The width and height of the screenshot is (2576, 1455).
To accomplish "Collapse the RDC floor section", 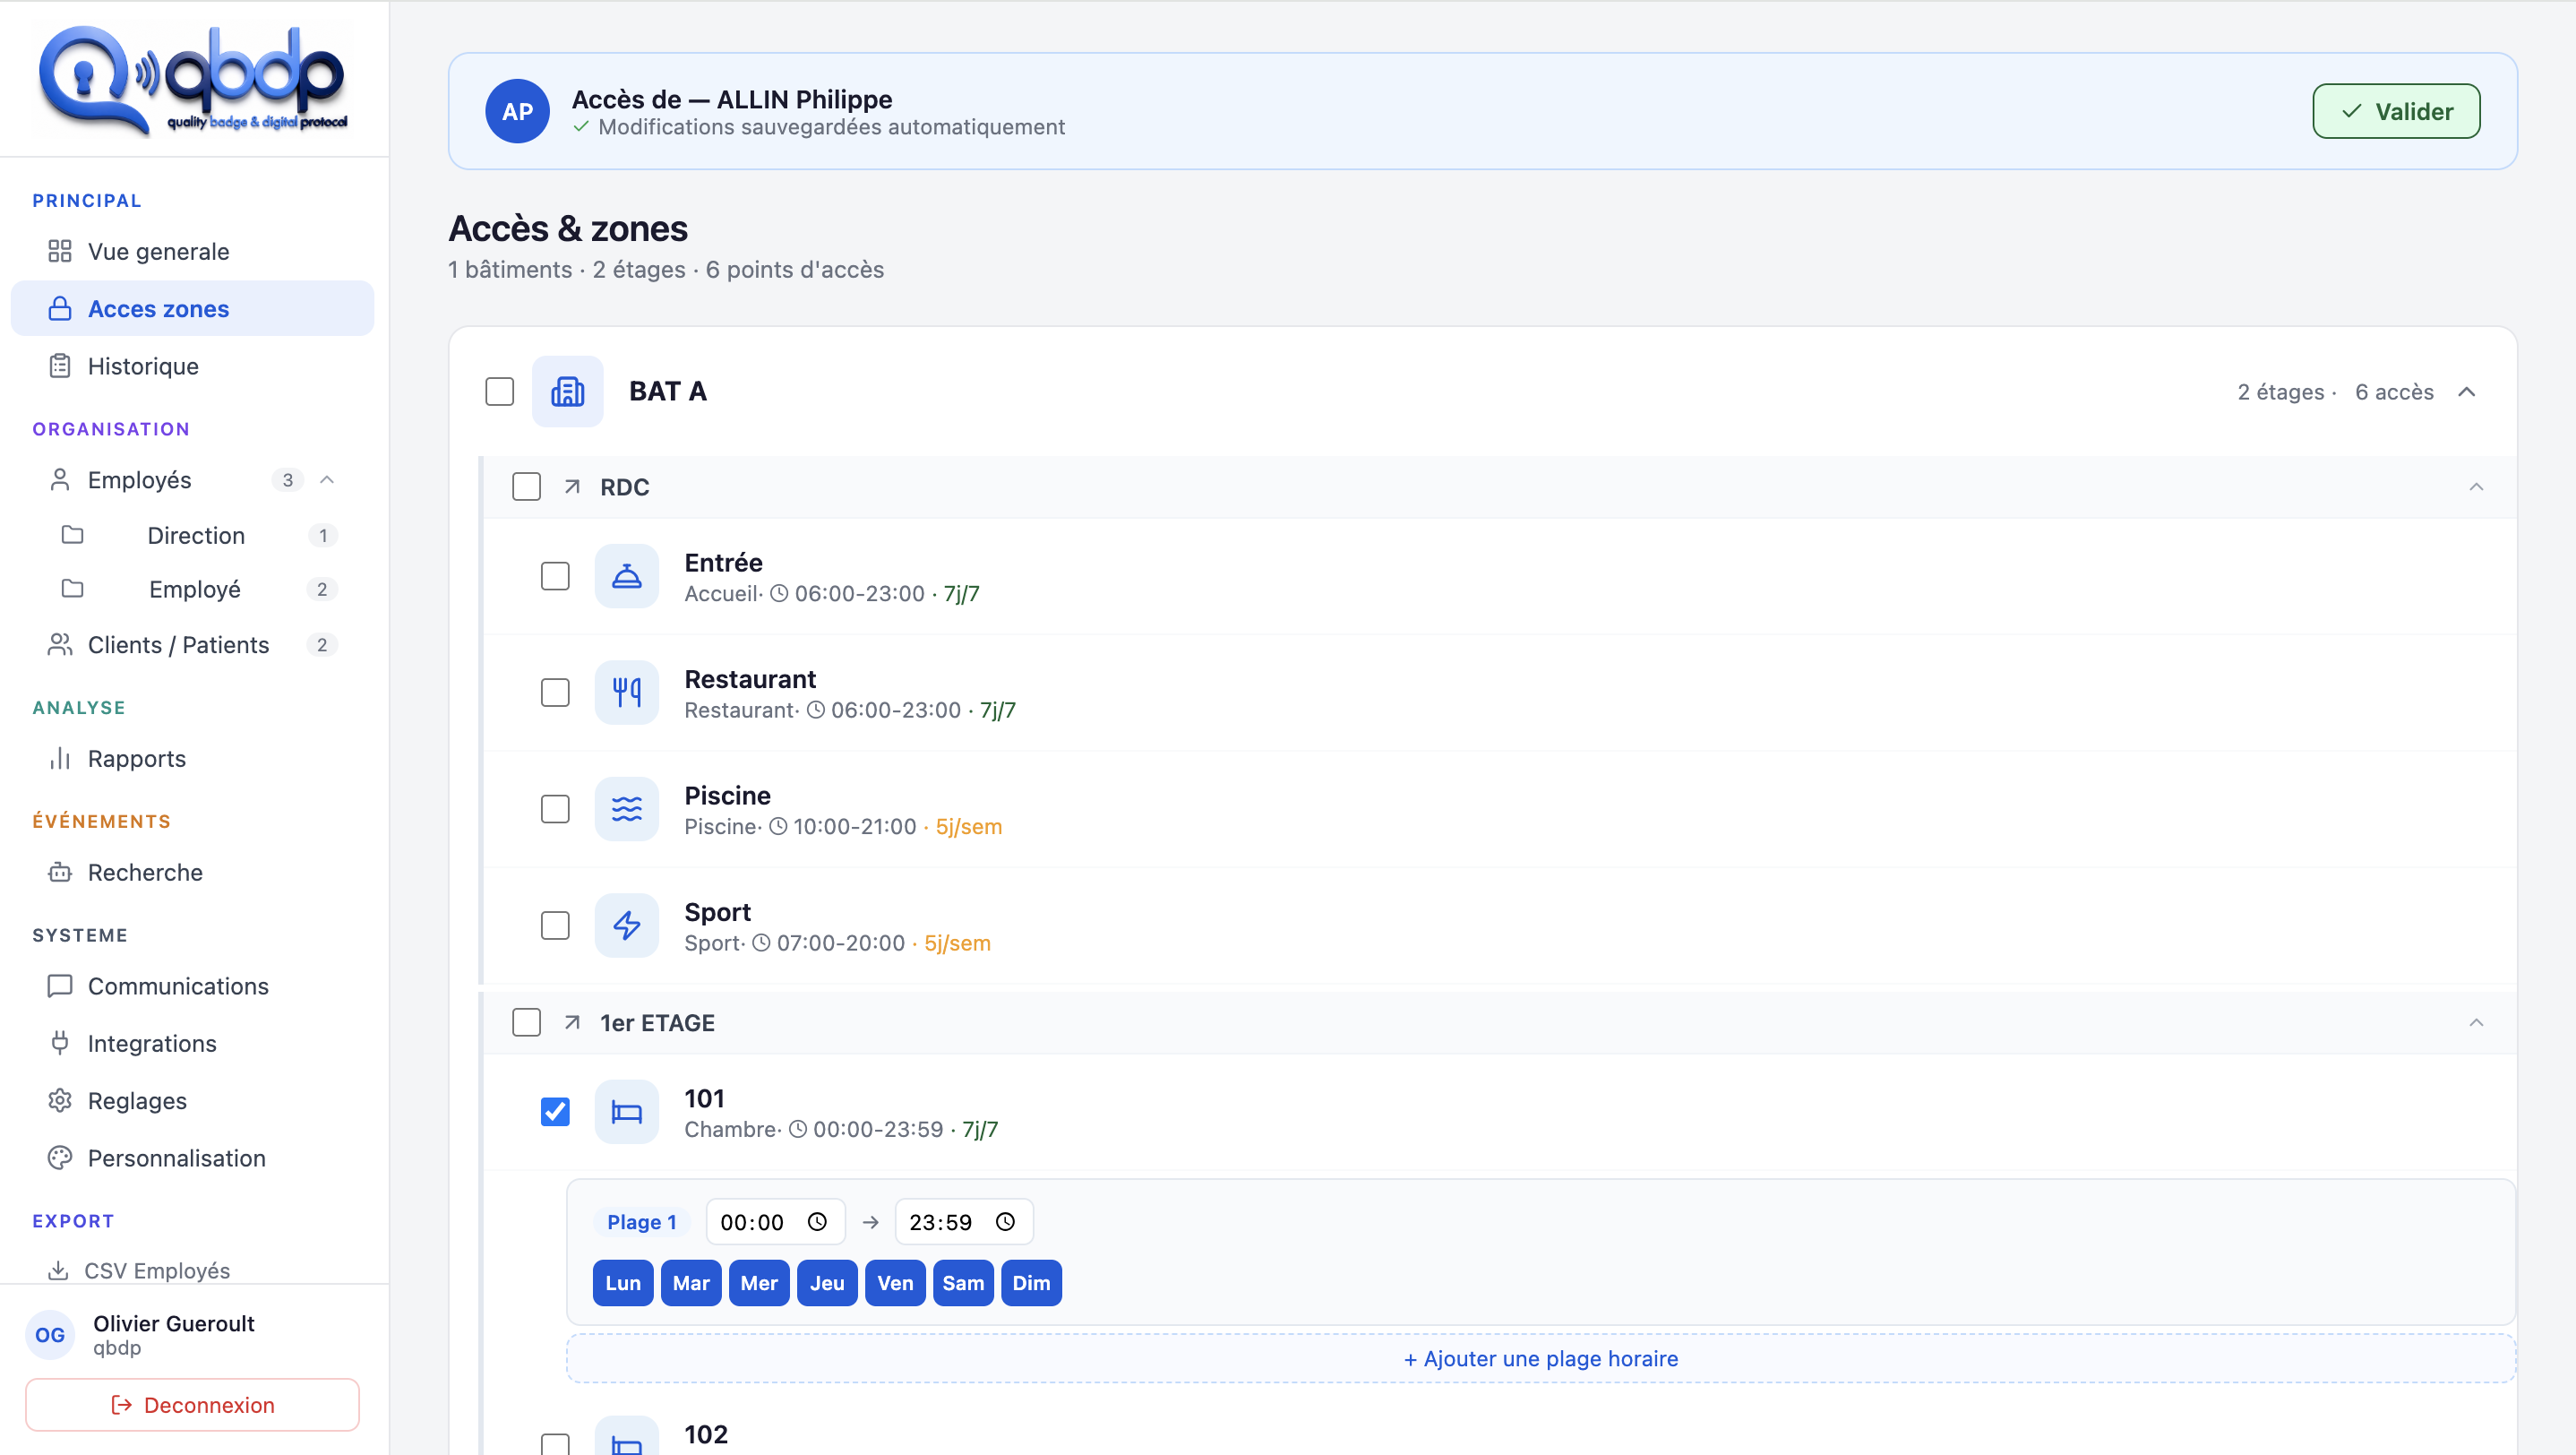I will 2476,487.
